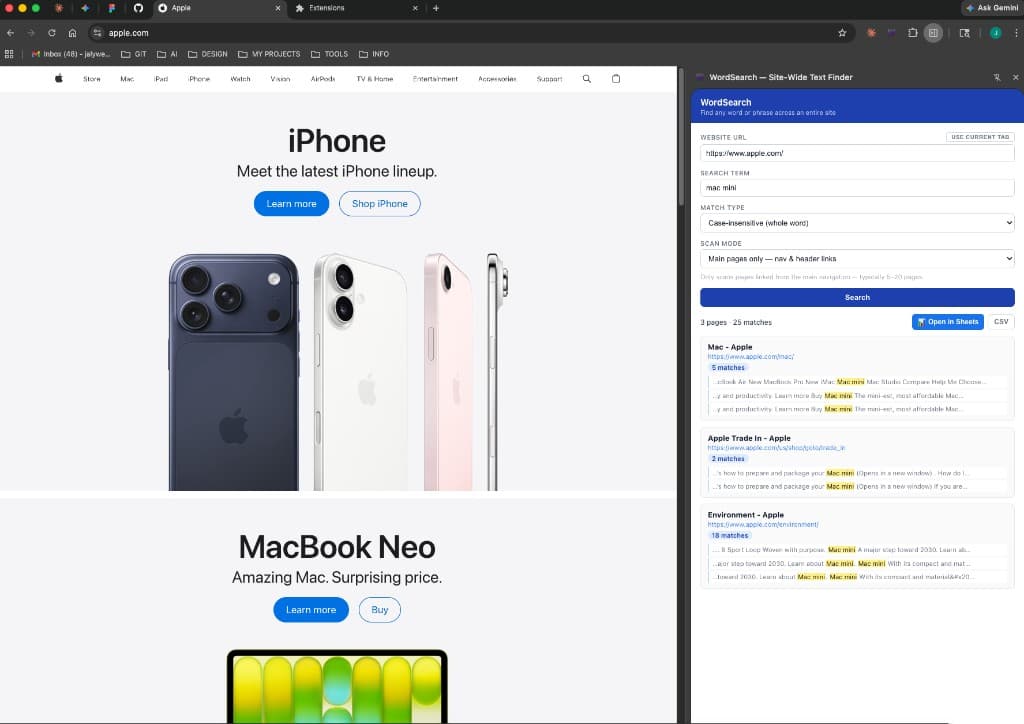Select the search icon in Apple's navigation bar
The height and width of the screenshot is (724, 1024).
[x=586, y=78]
